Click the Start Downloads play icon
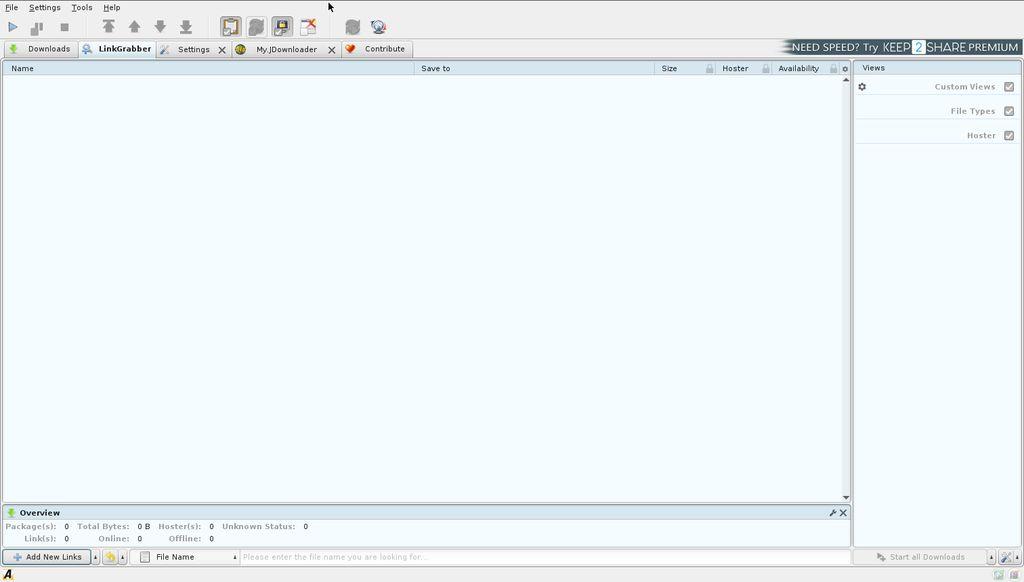This screenshot has width=1024, height=582. (13, 27)
